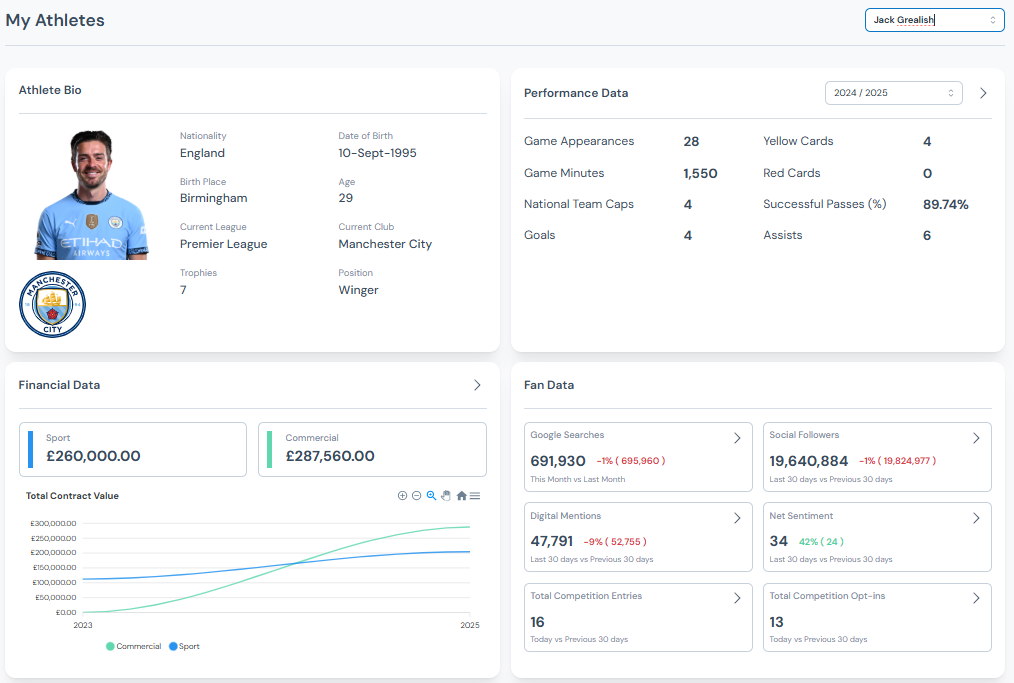Viewport: 1014px width, 683px height.
Task: Click the Google Searches count 691,930
Action: point(558,461)
